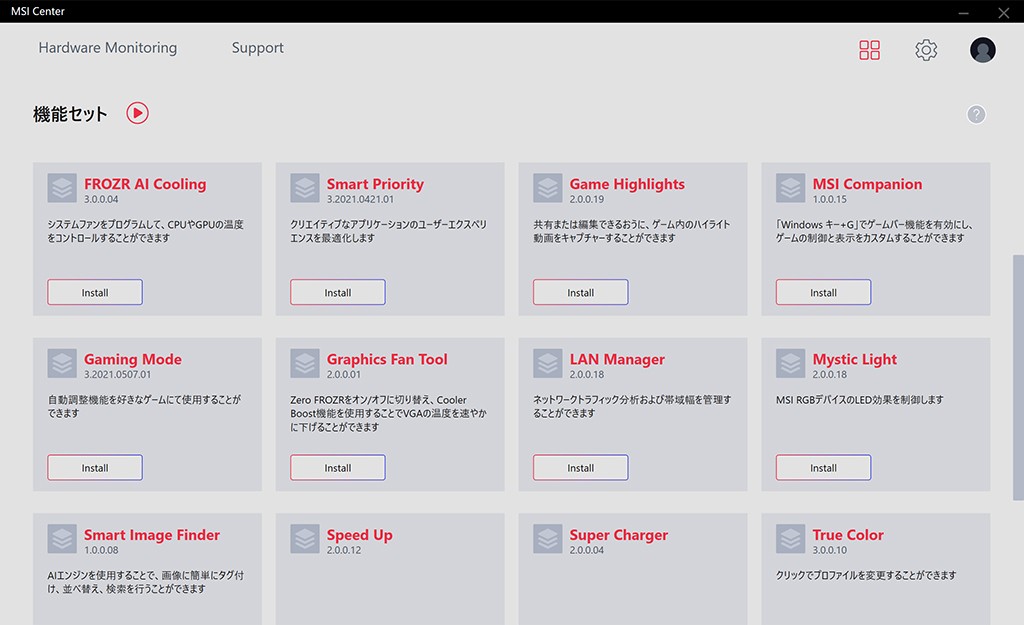Image resolution: width=1024 pixels, height=625 pixels.
Task: Open the settings gear icon
Action: (926, 50)
